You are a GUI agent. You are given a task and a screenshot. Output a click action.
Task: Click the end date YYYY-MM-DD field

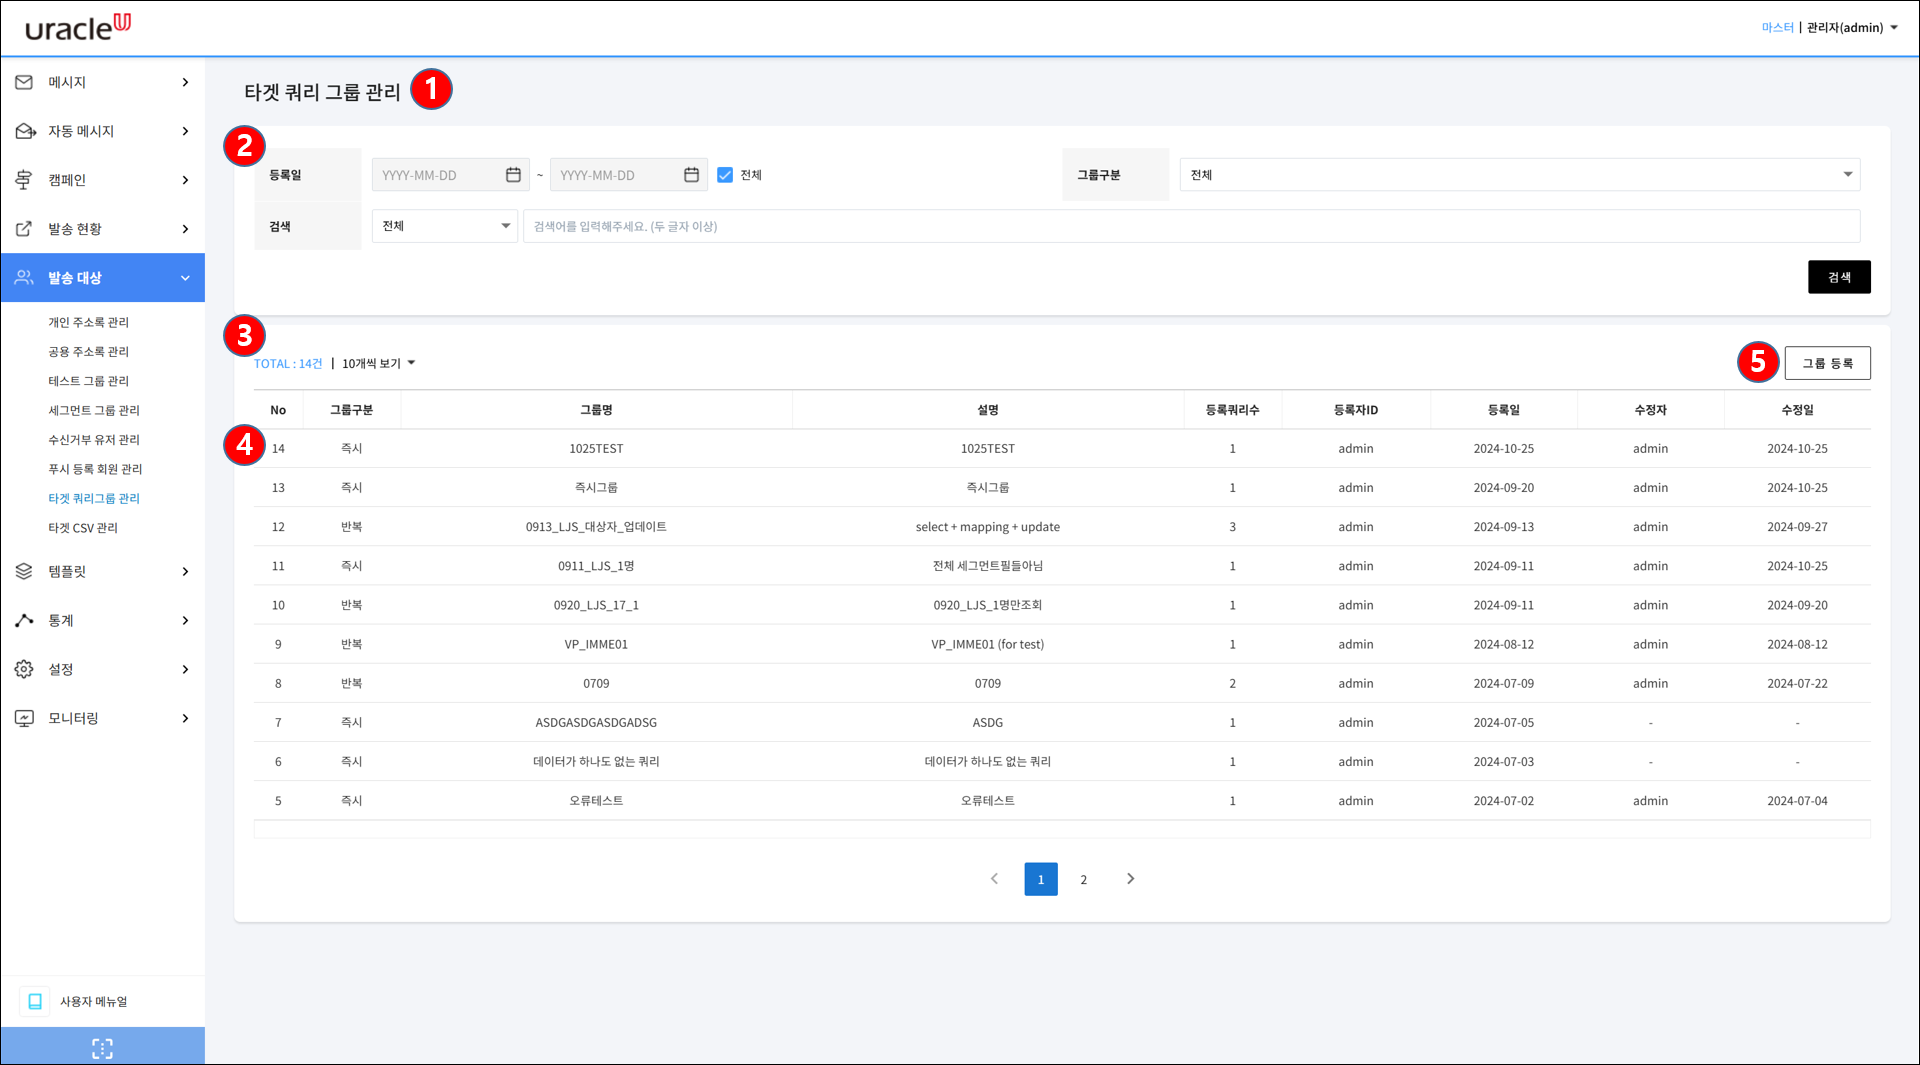click(x=628, y=175)
